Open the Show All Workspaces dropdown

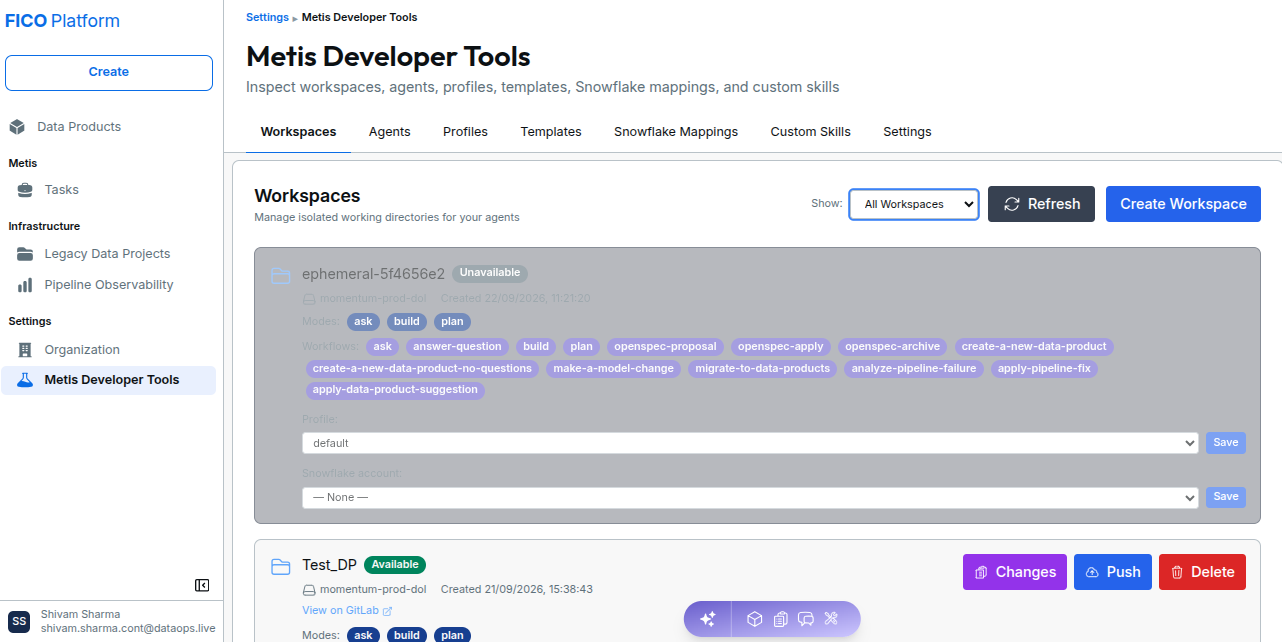pyautogui.click(x=914, y=204)
